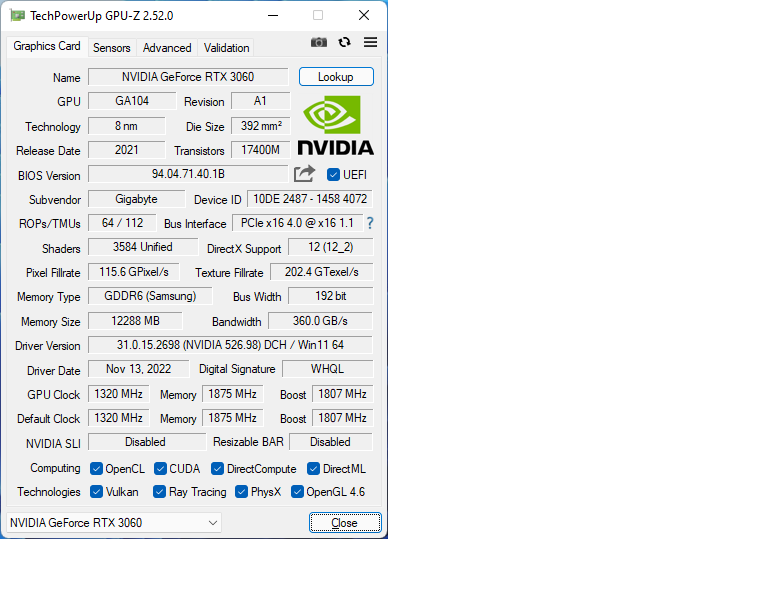Toggle the UEFI checkbox

pos(334,175)
